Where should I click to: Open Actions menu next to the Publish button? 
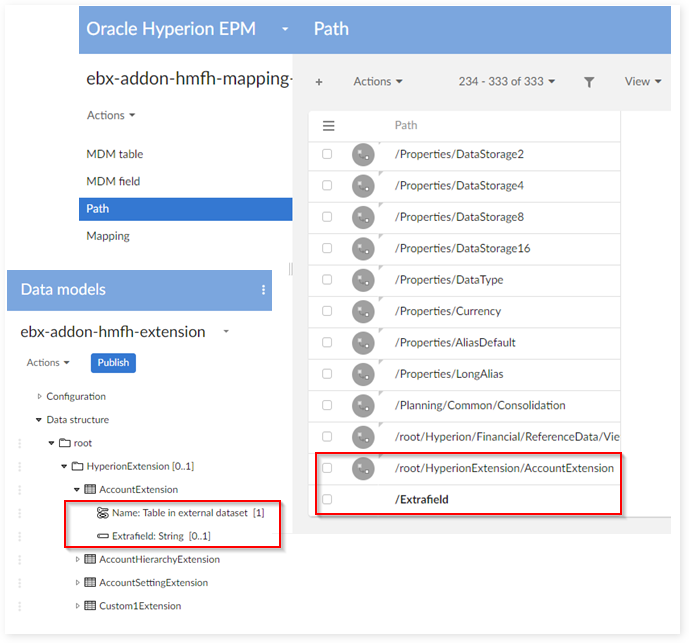click(48, 363)
